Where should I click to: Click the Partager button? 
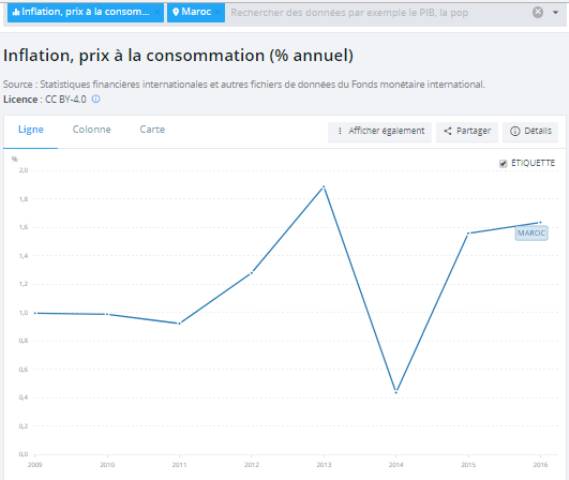point(467,131)
